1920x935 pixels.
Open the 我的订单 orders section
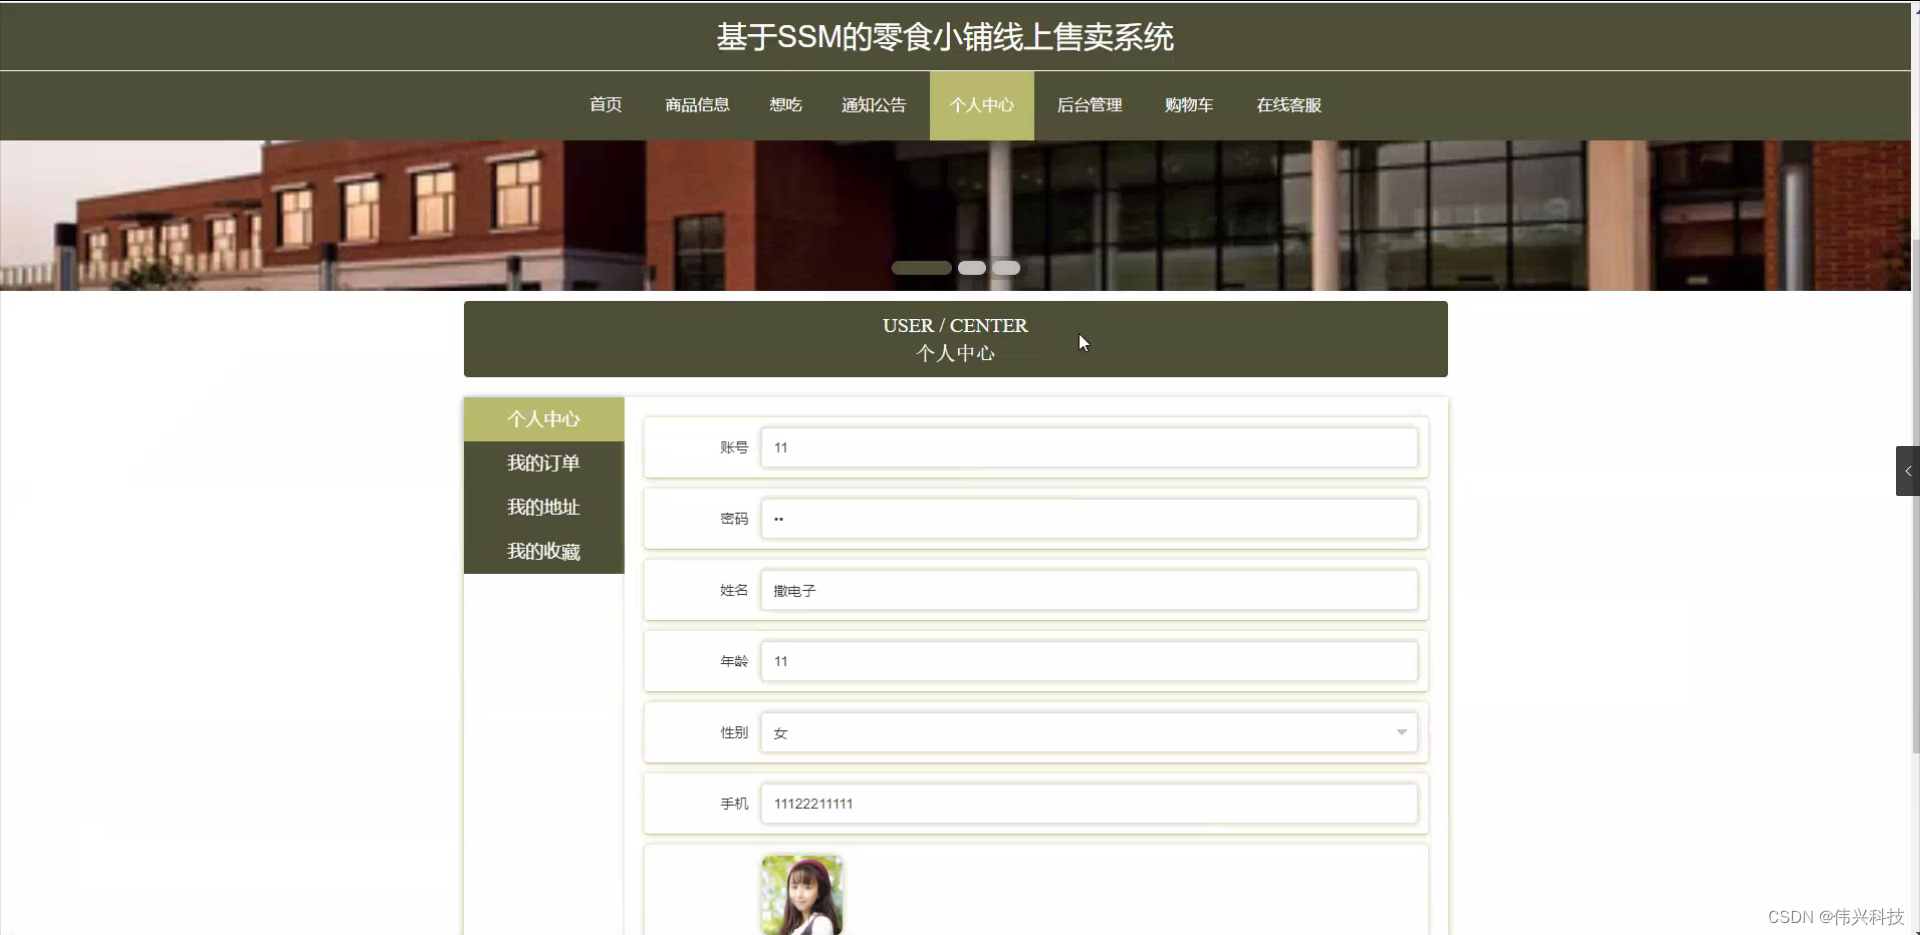(543, 463)
